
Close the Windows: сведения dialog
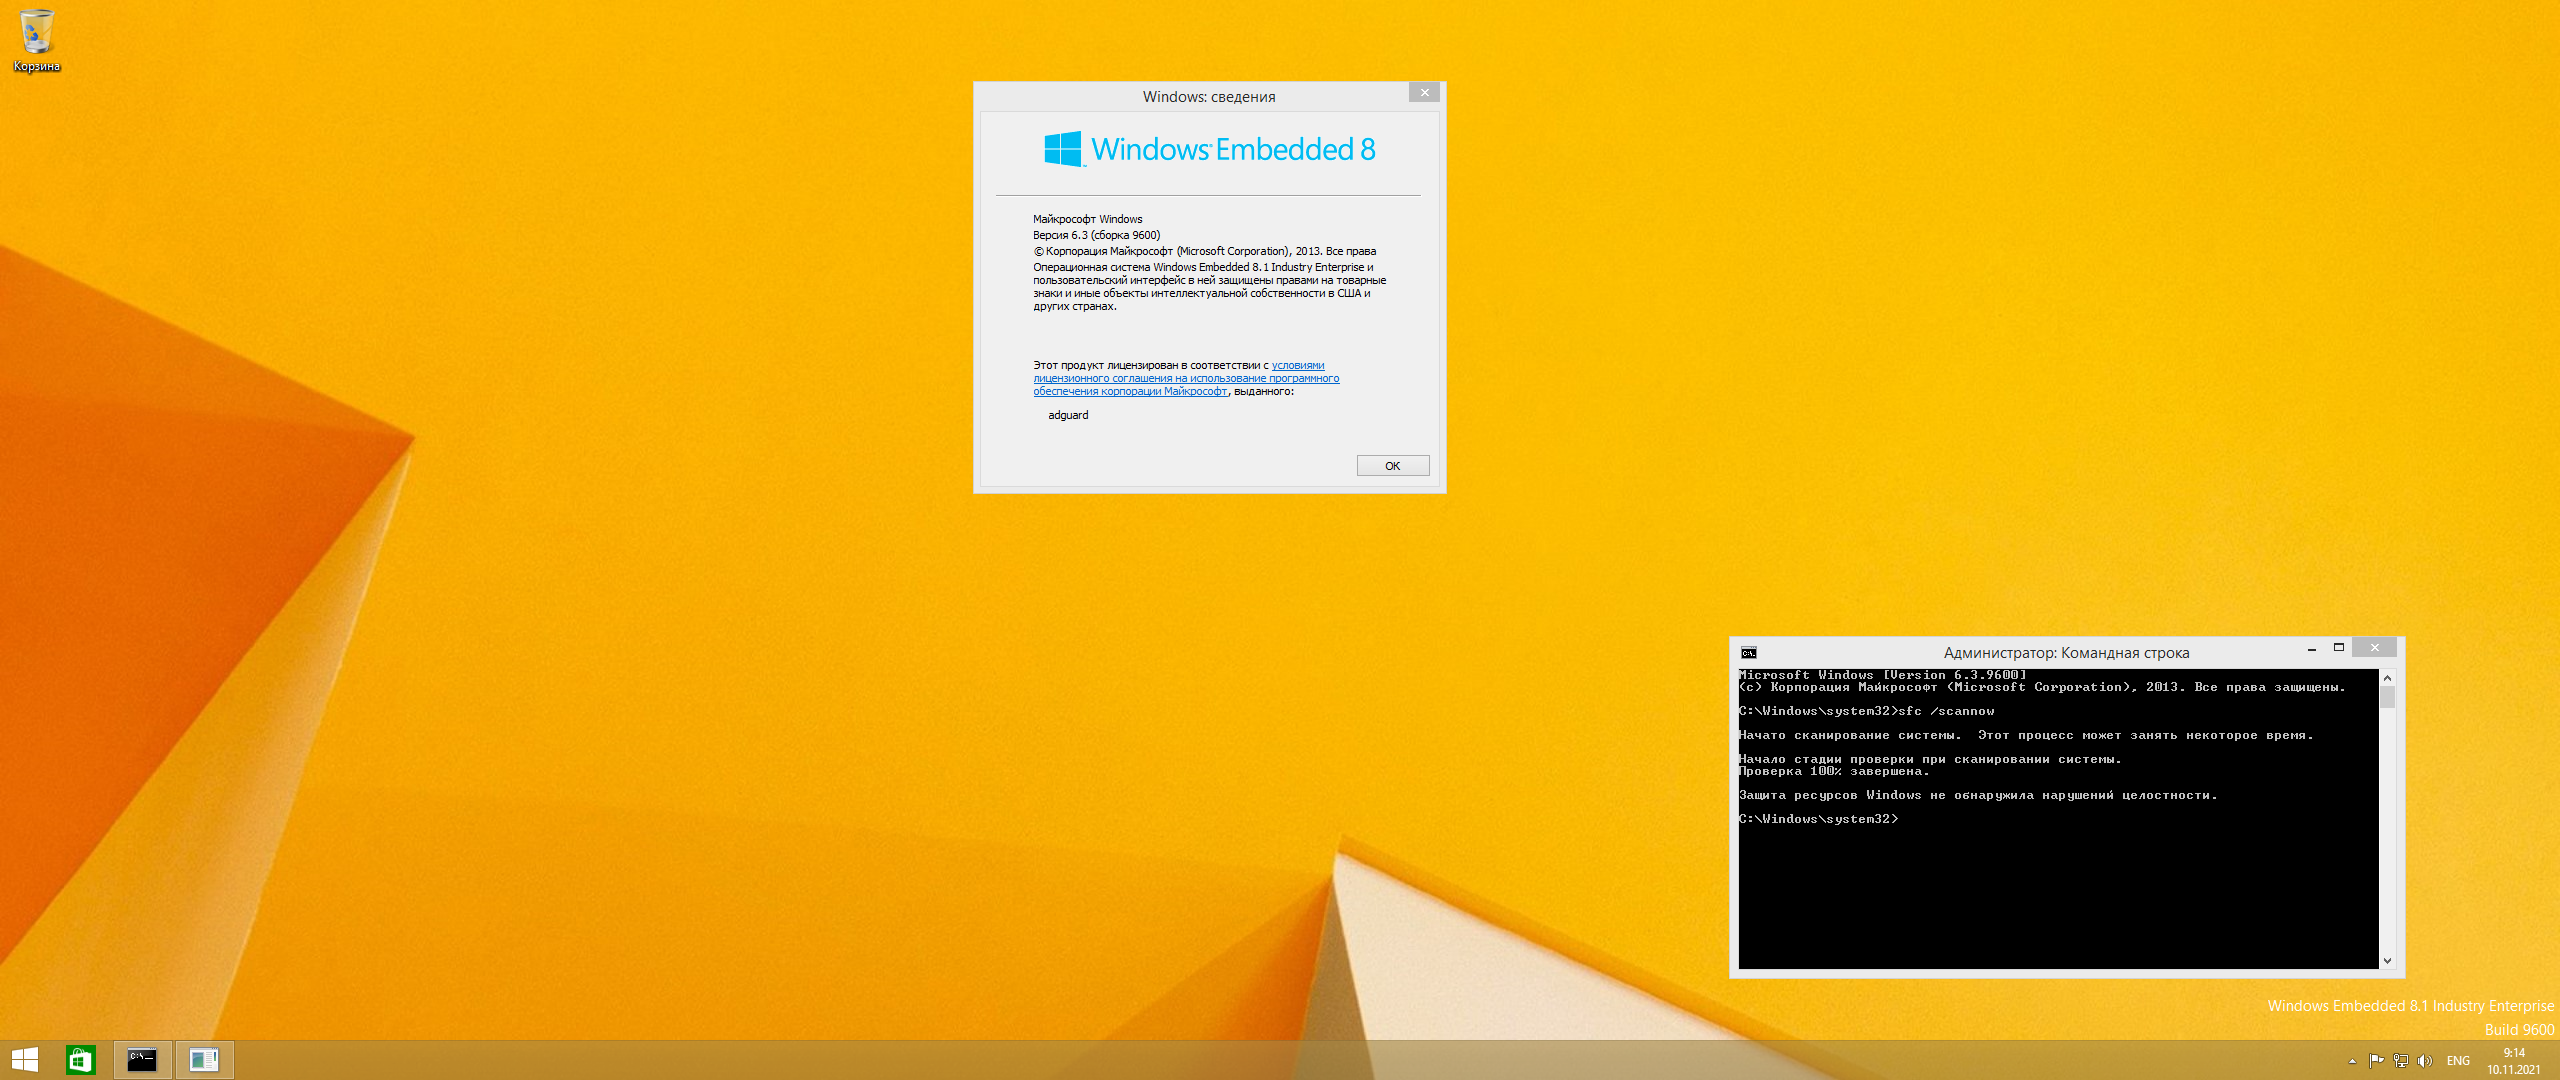1425,92
